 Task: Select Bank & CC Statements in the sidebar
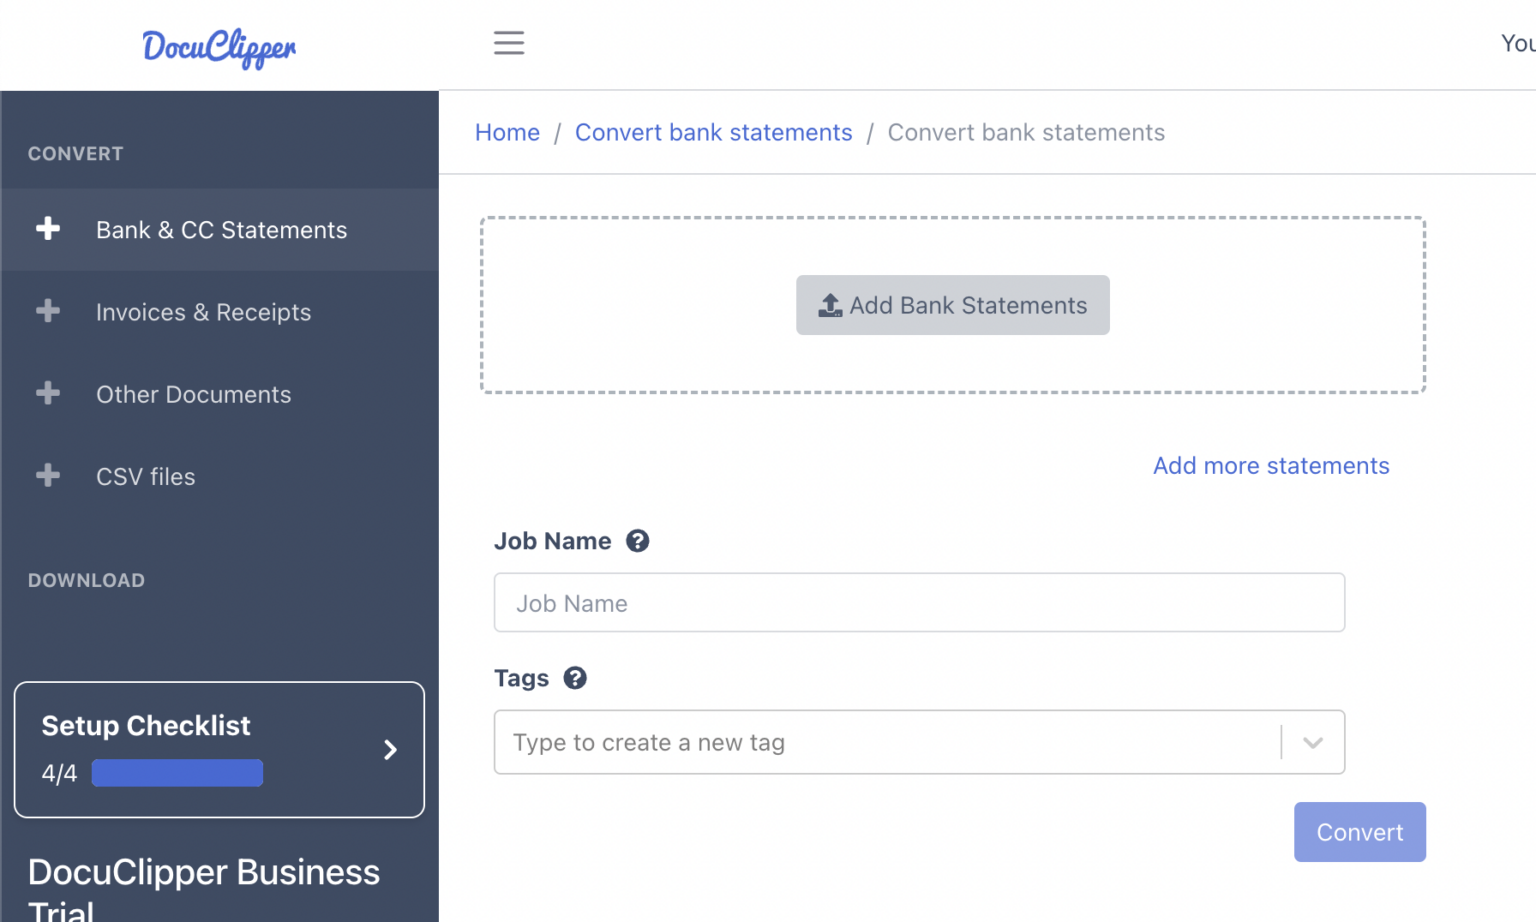tap(221, 229)
